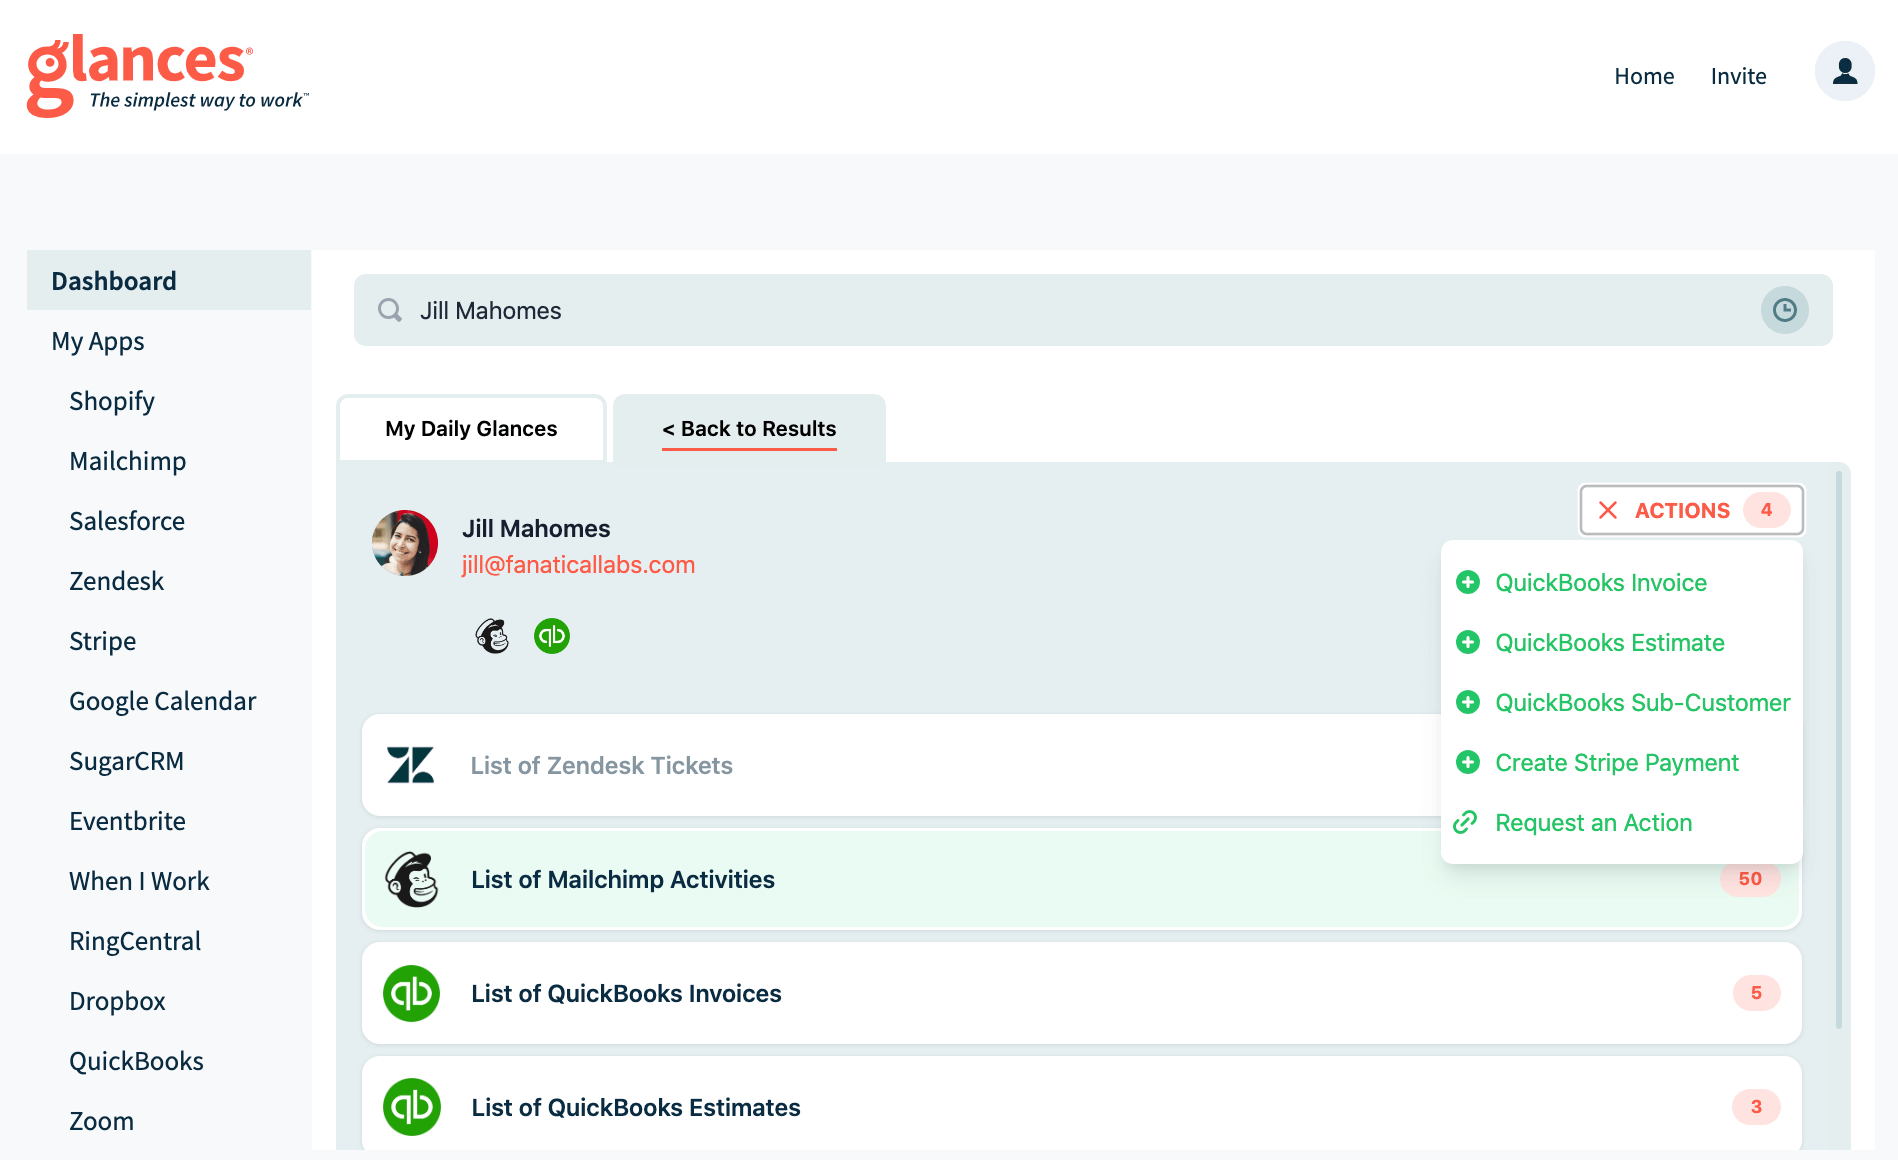1898x1160 pixels.
Task: Open Invite in top navigation
Action: pos(1738,76)
